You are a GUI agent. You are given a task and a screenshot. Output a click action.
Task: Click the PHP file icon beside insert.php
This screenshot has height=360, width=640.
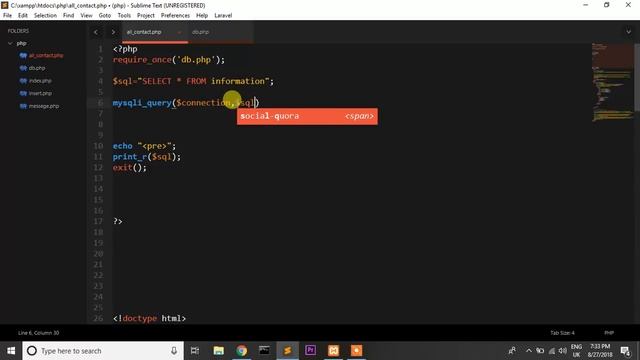point(23,93)
